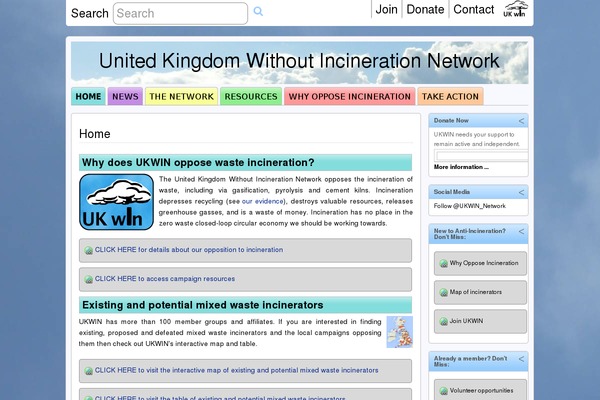Screen dimensions: 600x400
Task: Click globe icon next to Map of incinerators
Action: (443, 292)
